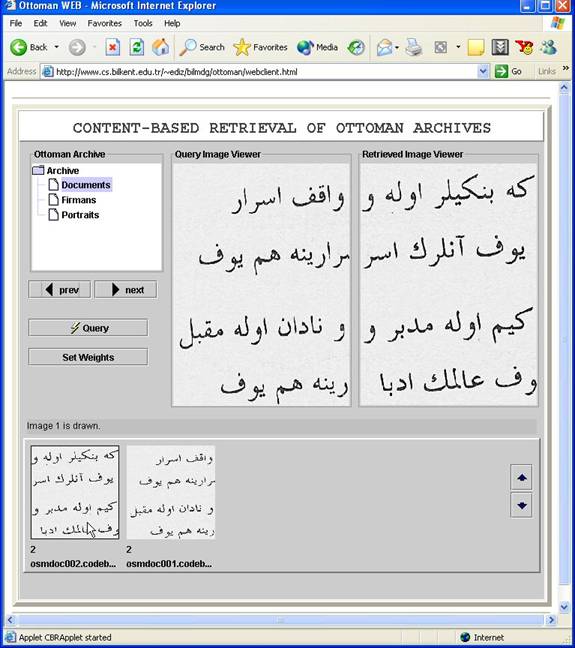The width and height of the screenshot is (575, 648).
Task: Expand the address bar dropdown arrow
Action: pos(482,72)
